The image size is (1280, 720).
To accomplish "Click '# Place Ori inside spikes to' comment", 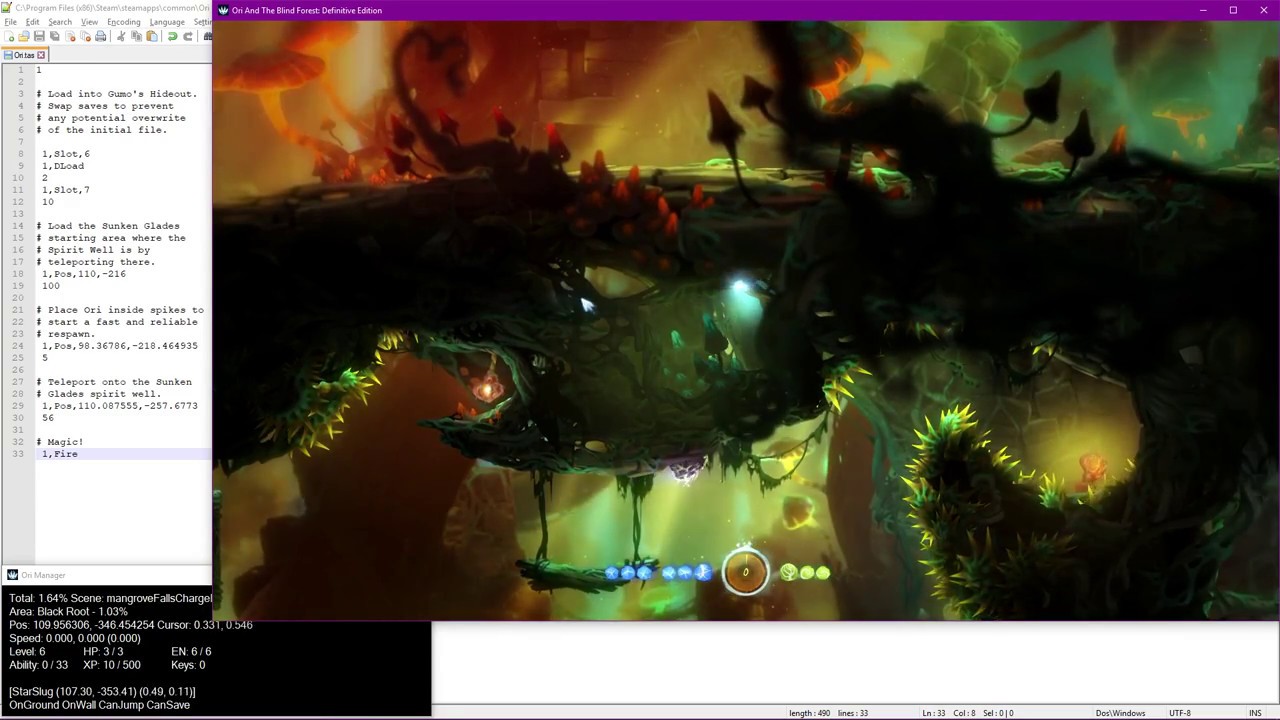I will 120,310.
